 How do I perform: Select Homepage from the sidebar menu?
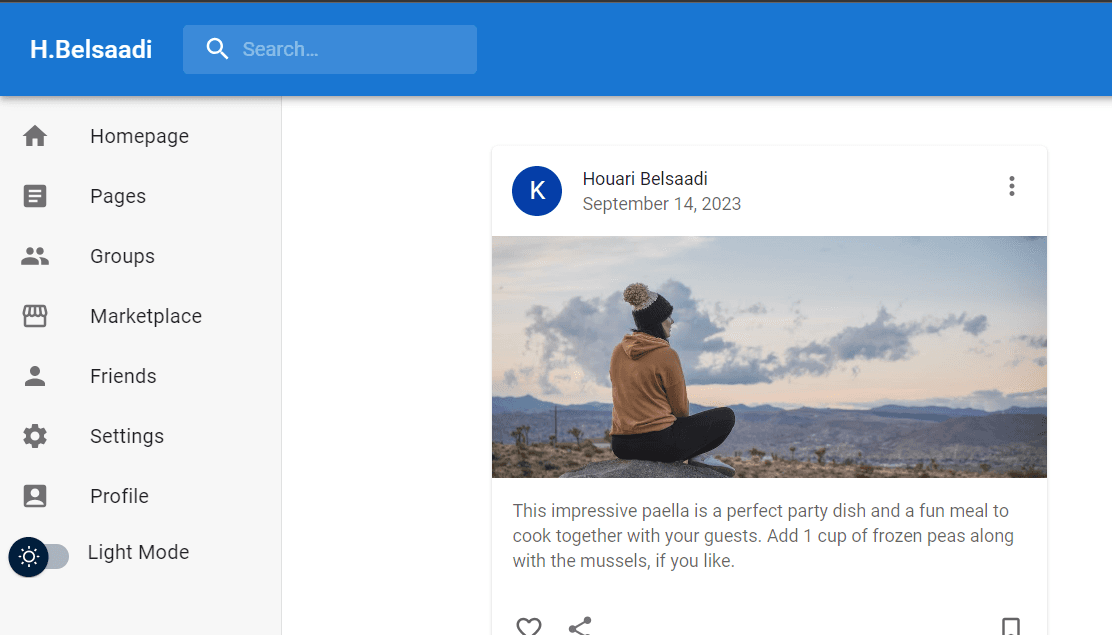pos(139,135)
